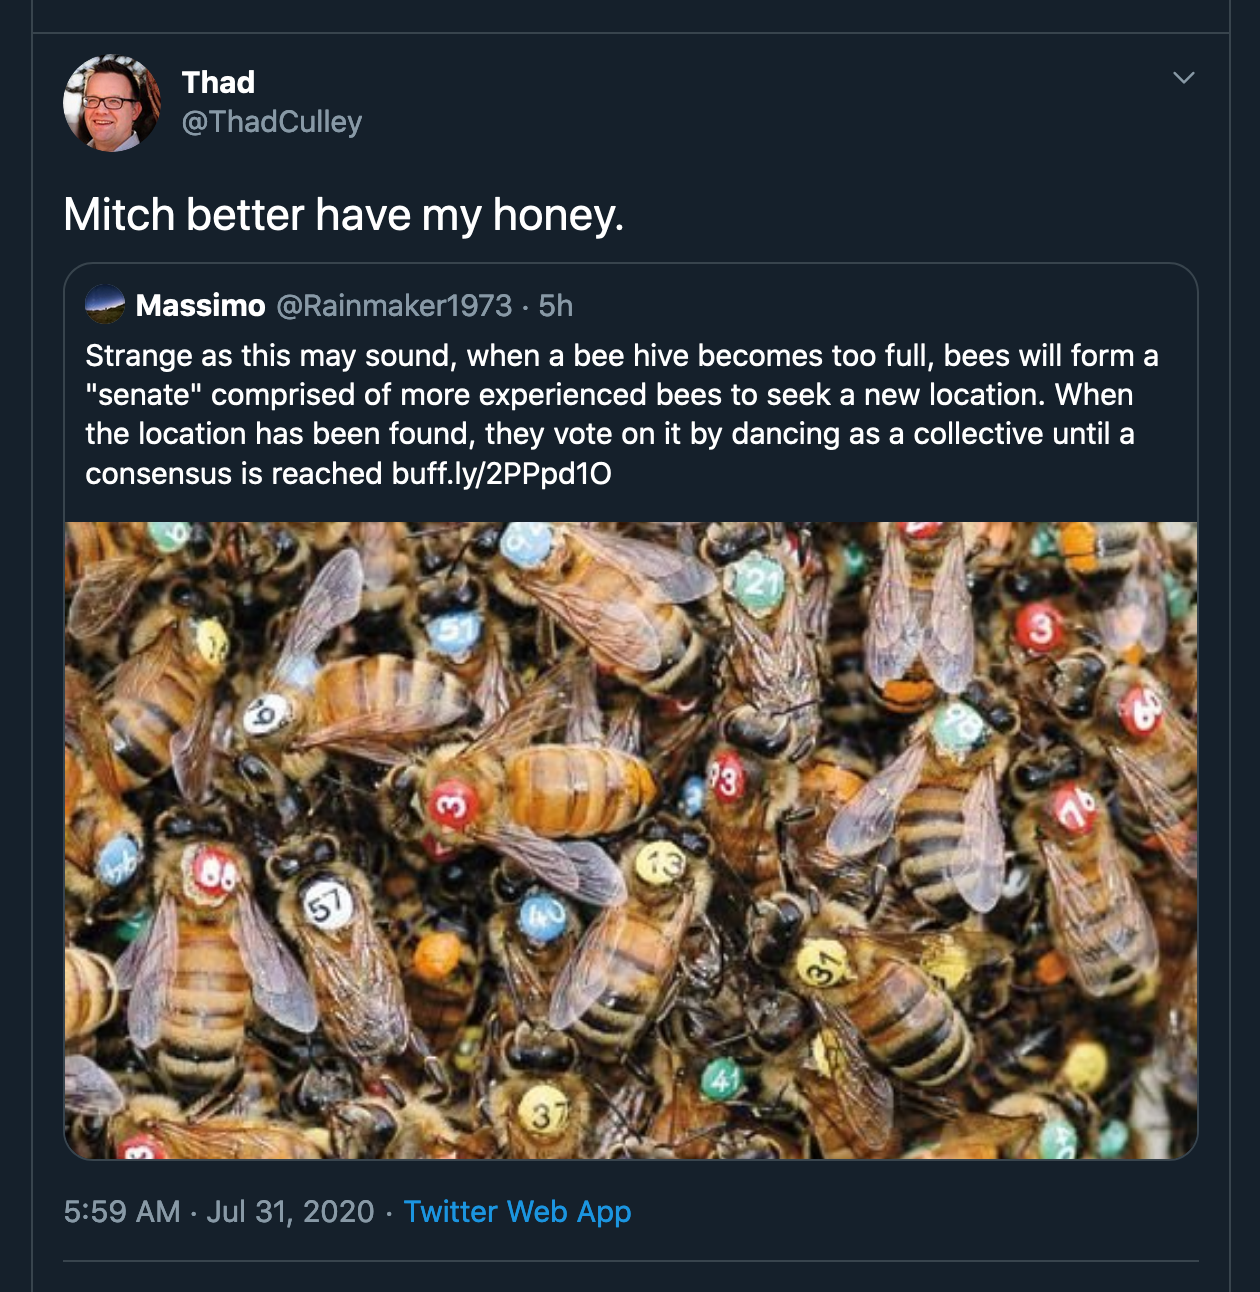Screen dimensions: 1260x1292
Task: Click the bee tagged 37 in photo
Action: pyautogui.click(x=545, y=1110)
